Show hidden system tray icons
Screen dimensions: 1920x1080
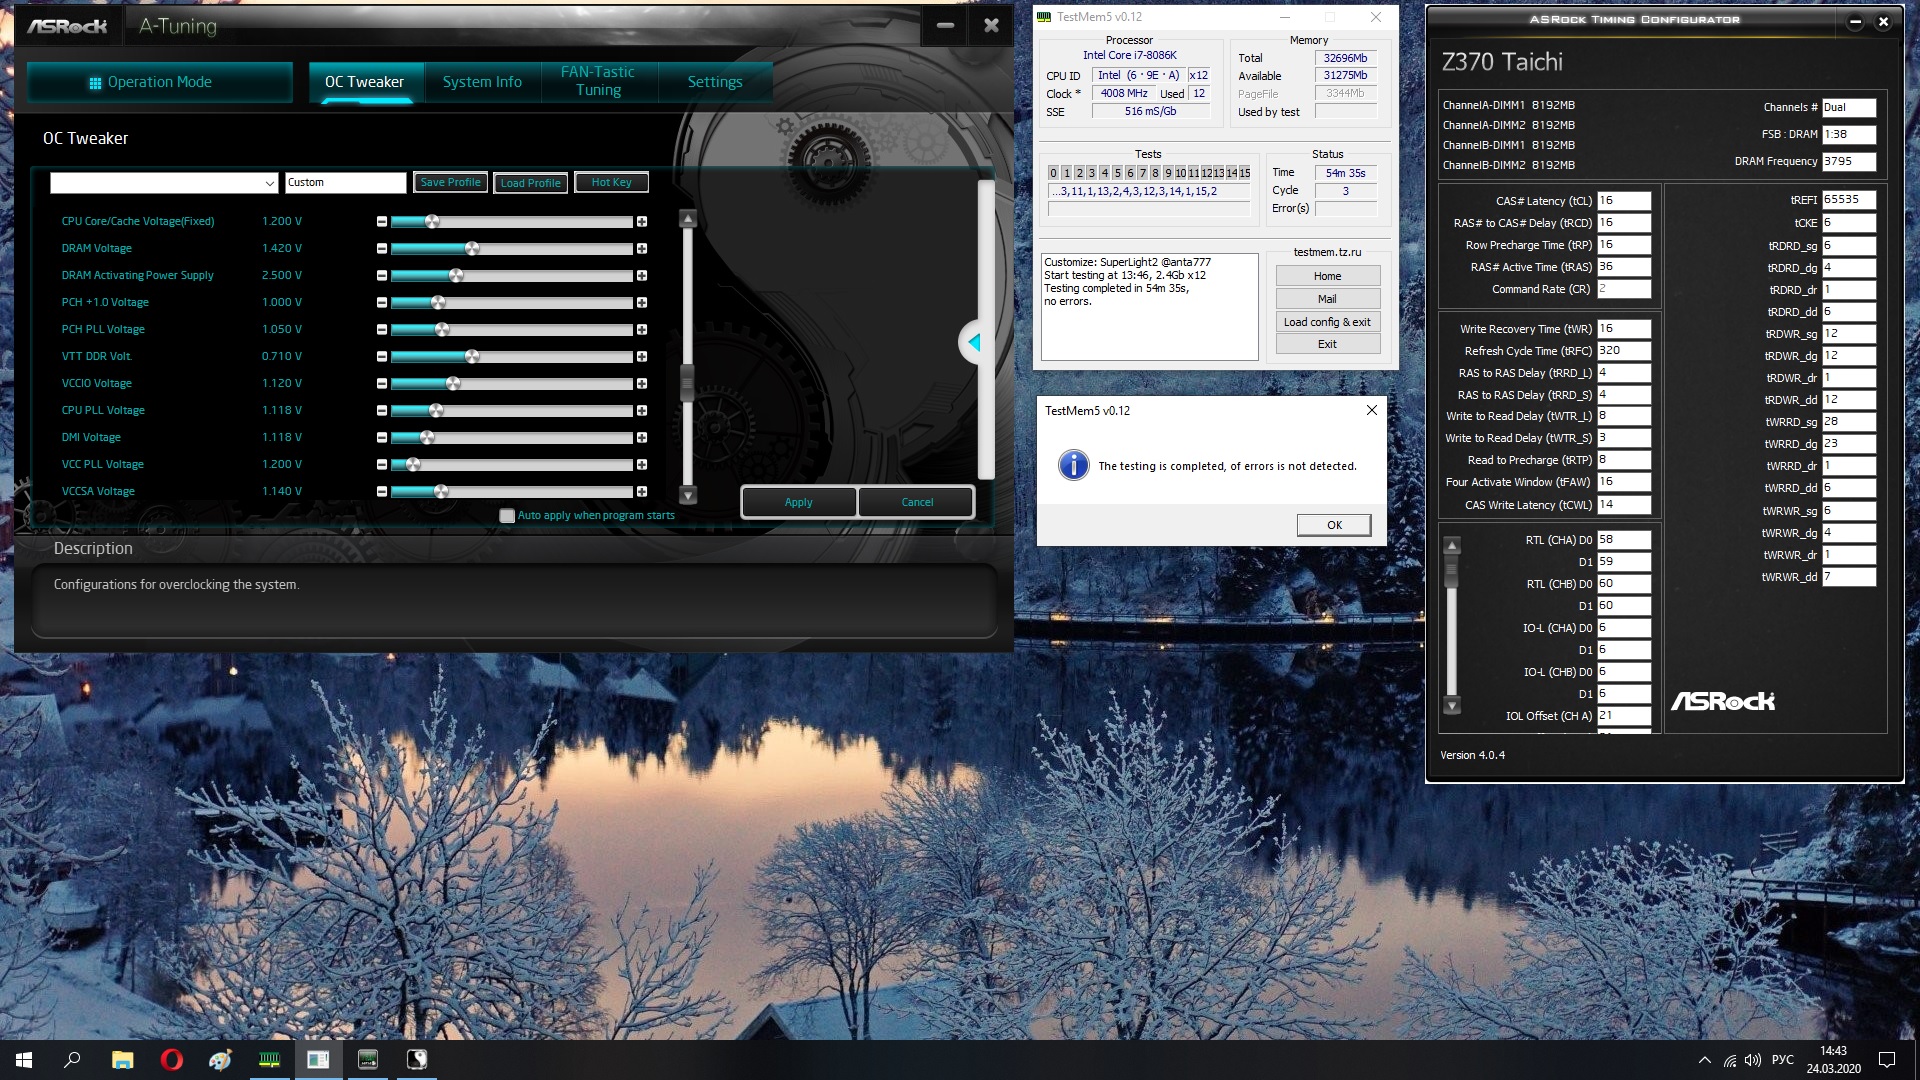tap(1704, 1060)
